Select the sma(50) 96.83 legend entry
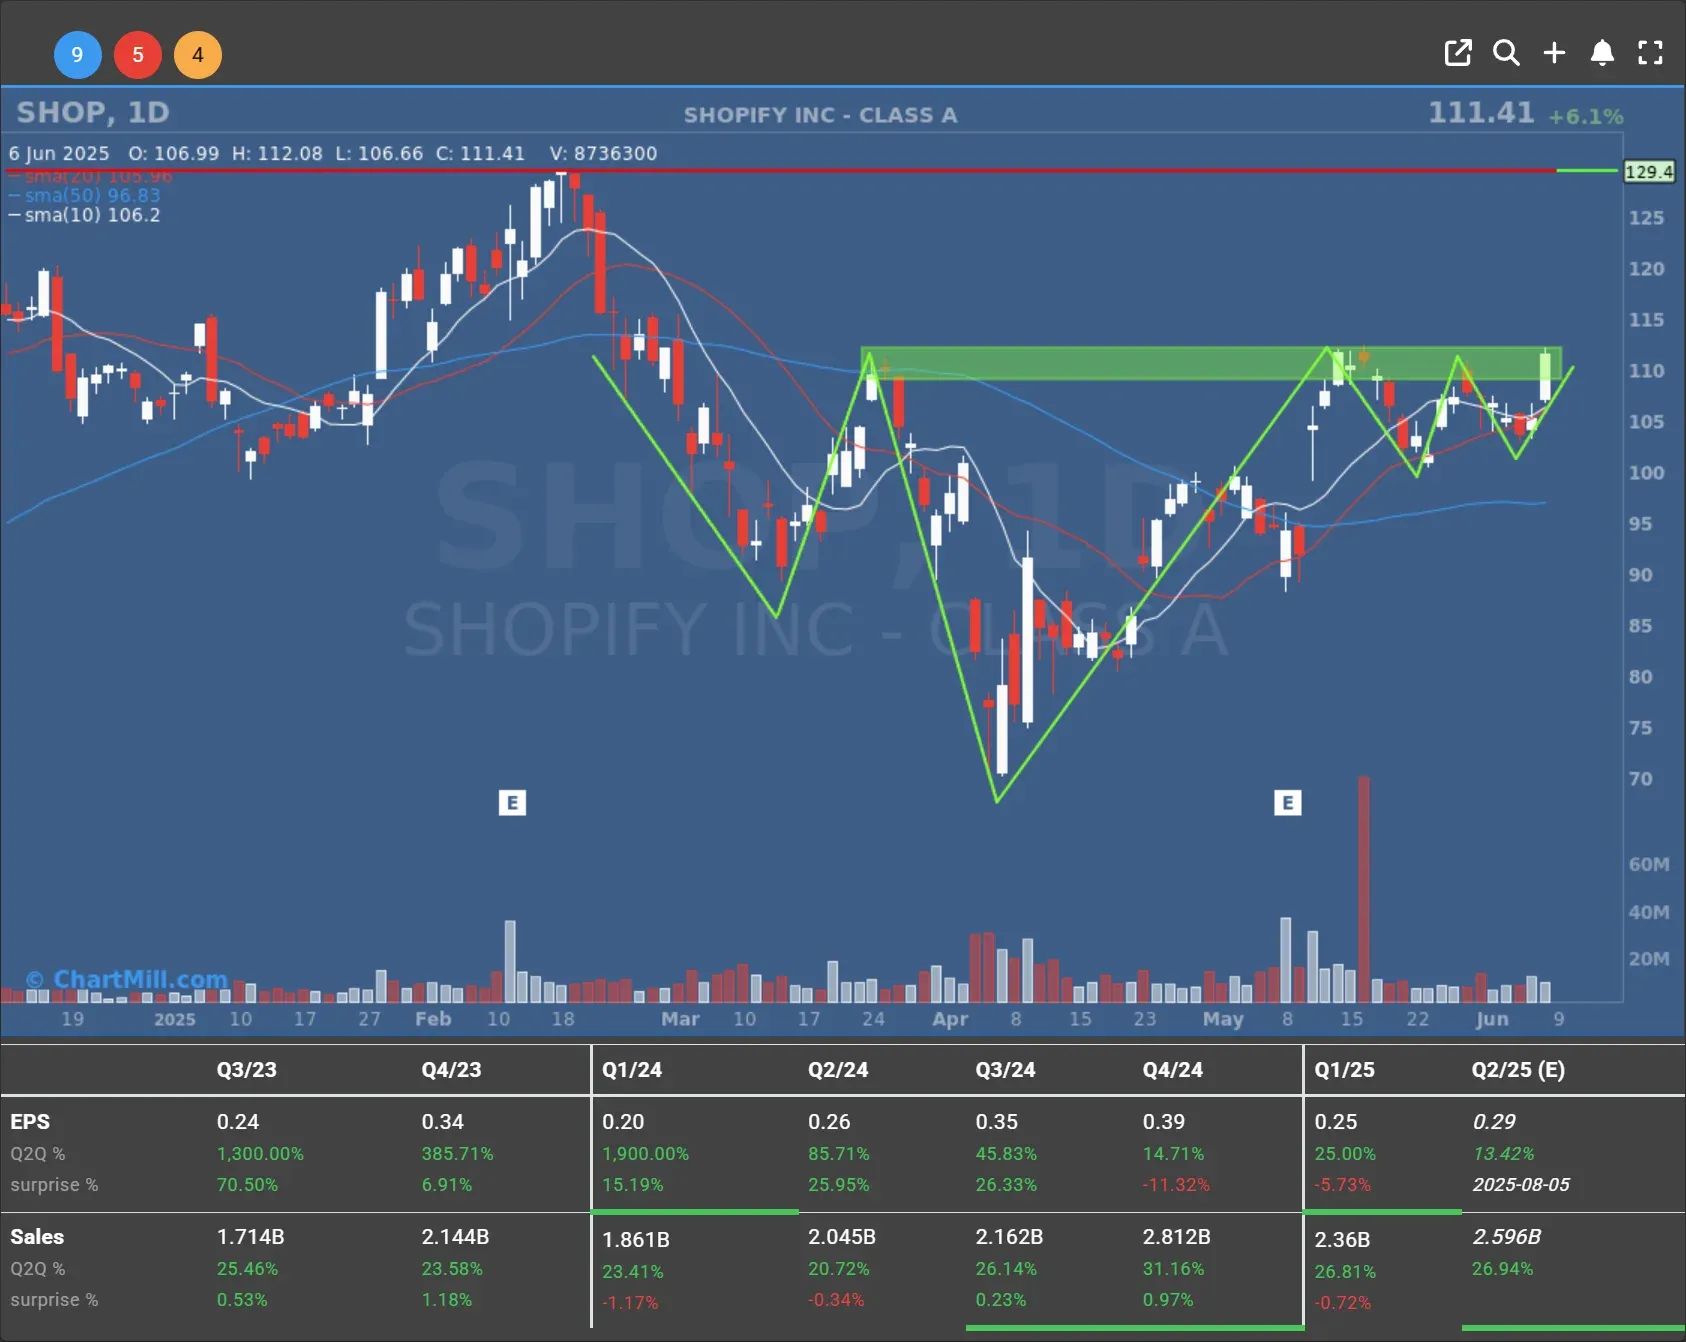The width and height of the screenshot is (1686, 1342). click(x=85, y=195)
